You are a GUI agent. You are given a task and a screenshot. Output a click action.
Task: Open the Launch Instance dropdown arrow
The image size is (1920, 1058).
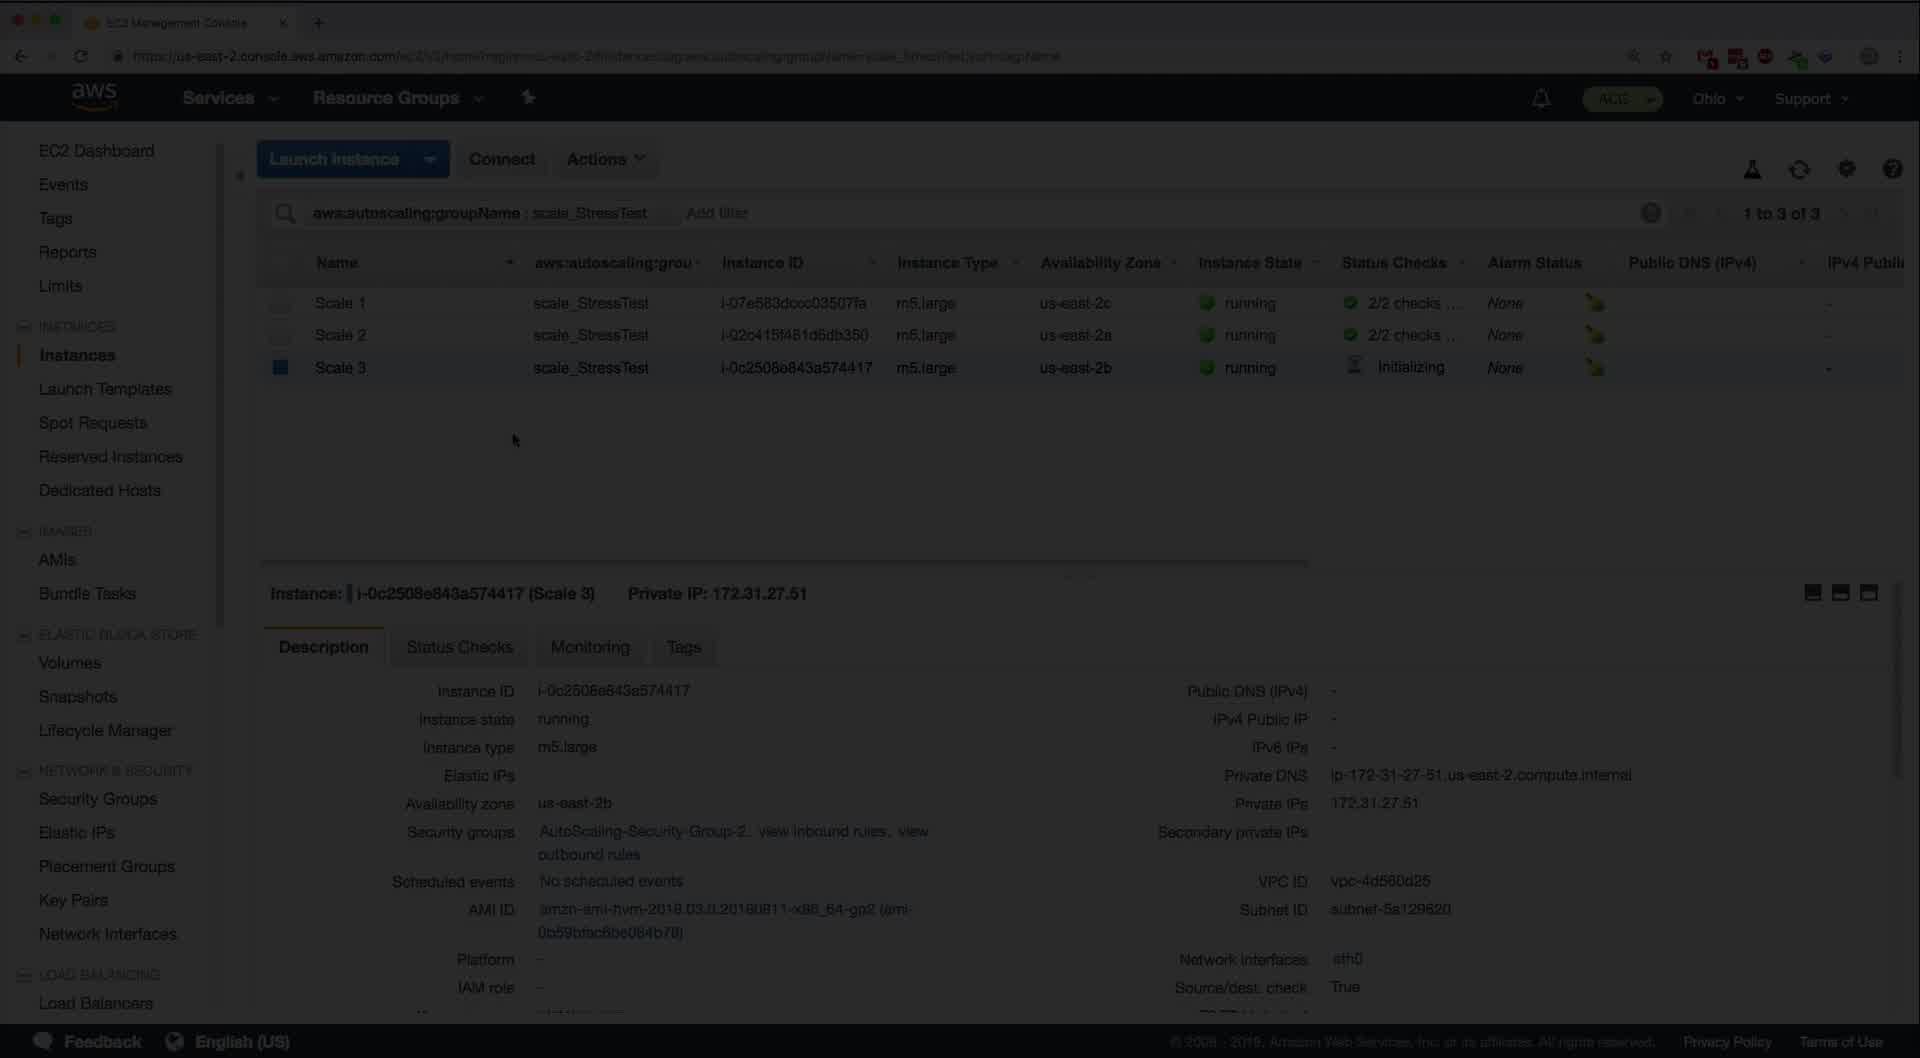coord(430,159)
